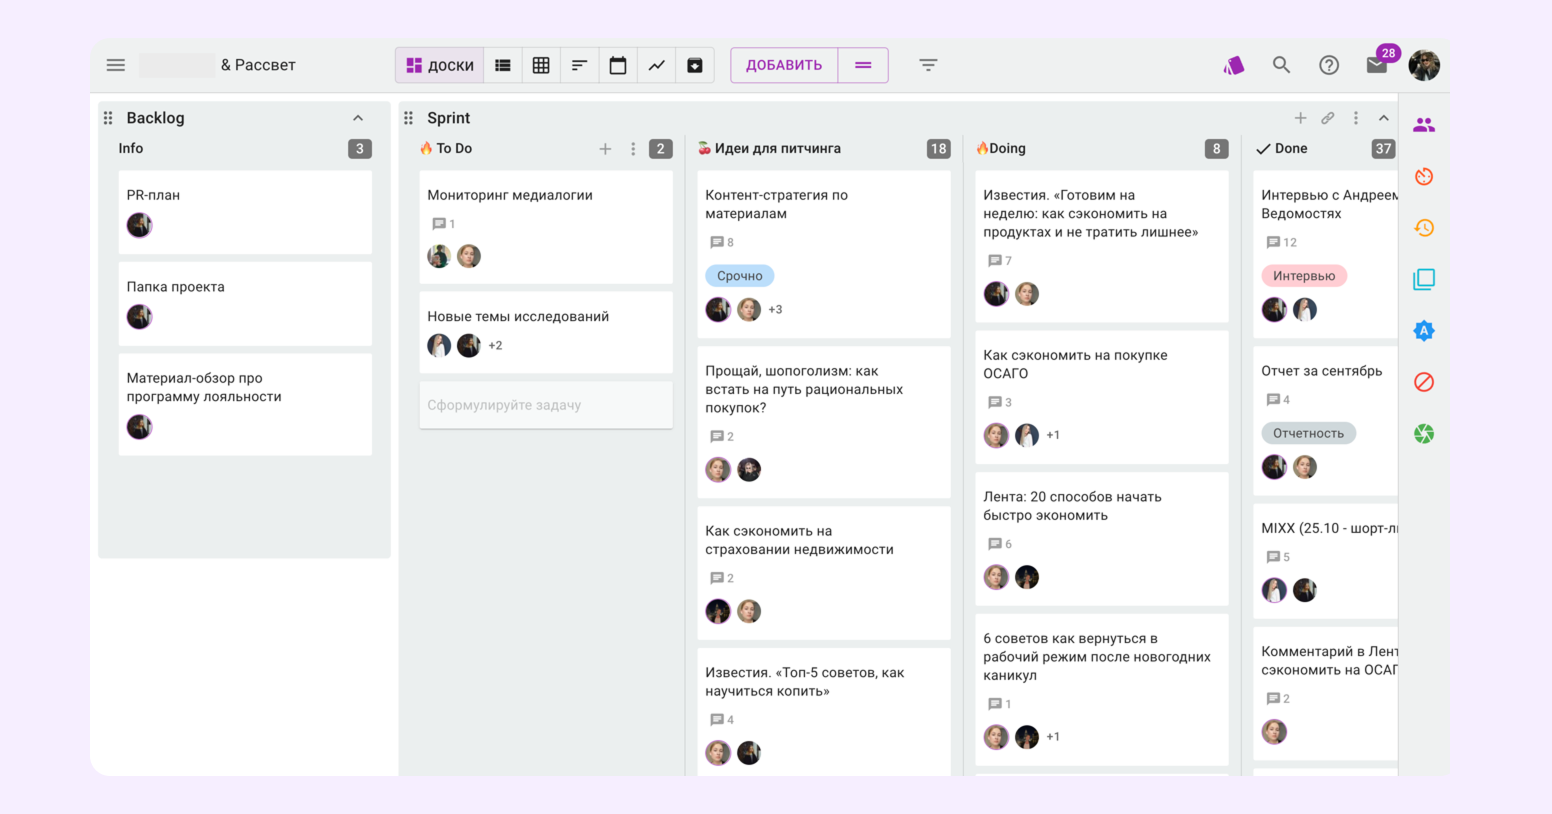Open the help question mark icon
Image resolution: width=1552 pixels, height=814 pixels.
pos(1329,65)
